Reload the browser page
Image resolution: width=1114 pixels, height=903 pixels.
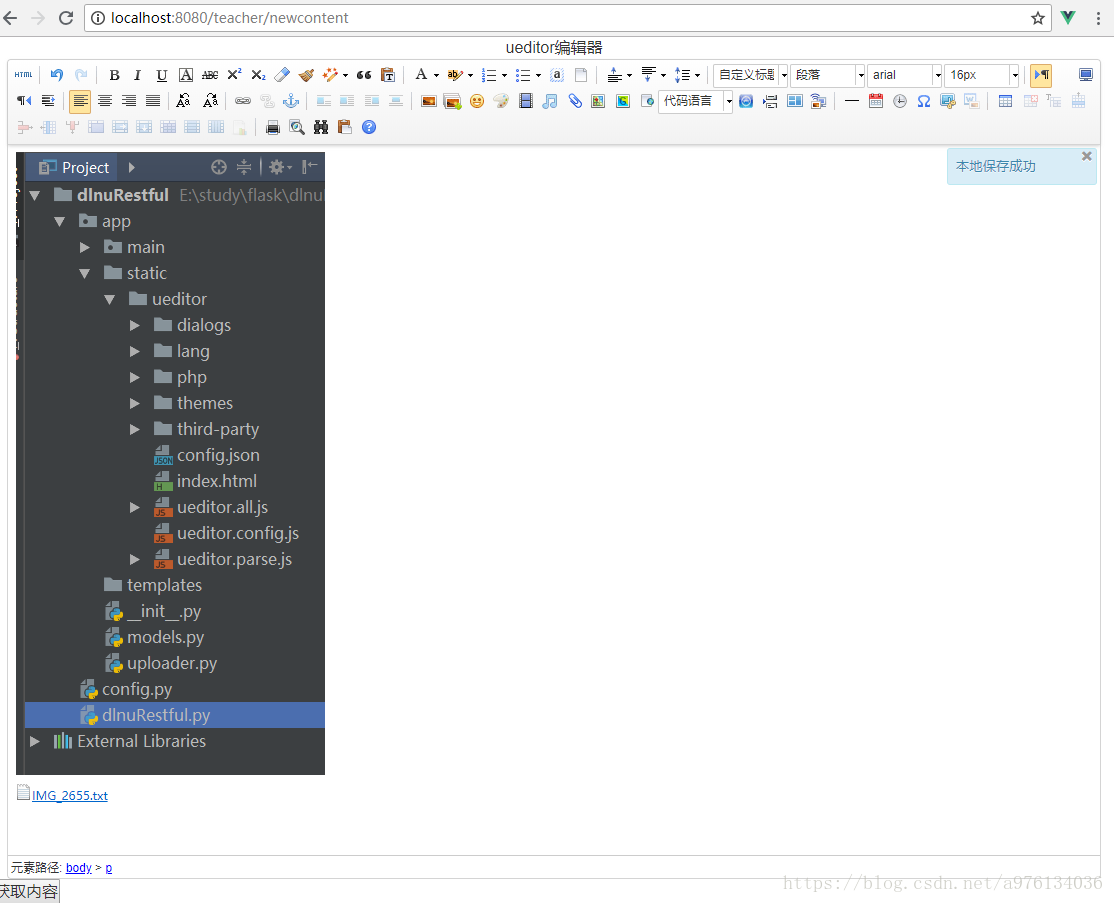click(x=66, y=18)
